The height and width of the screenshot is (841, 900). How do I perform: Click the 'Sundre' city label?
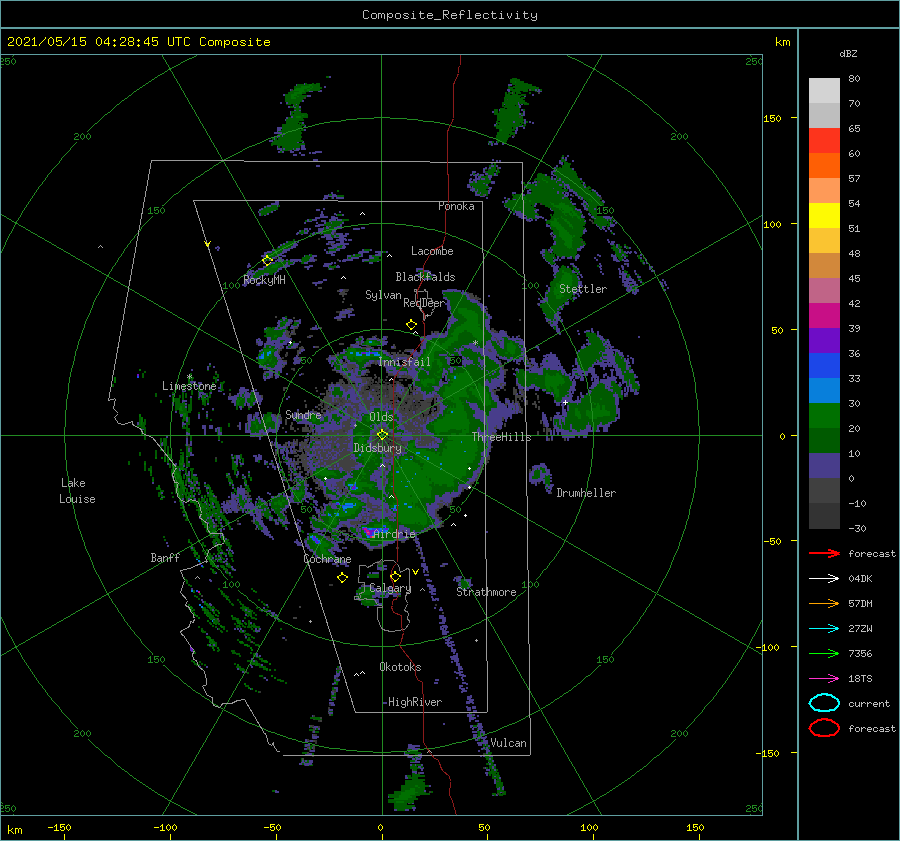303,414
